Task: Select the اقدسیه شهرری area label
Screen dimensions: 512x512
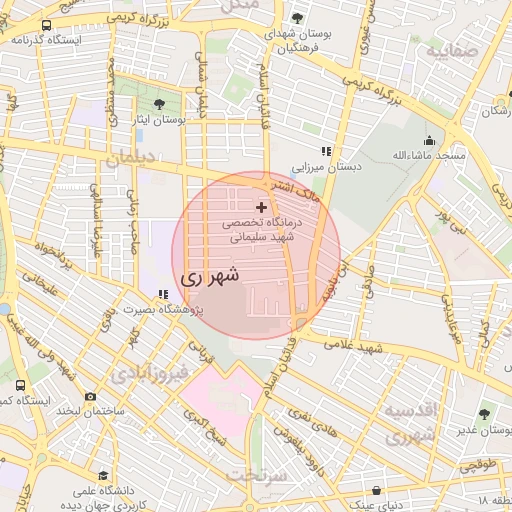Action: (410, 423)
